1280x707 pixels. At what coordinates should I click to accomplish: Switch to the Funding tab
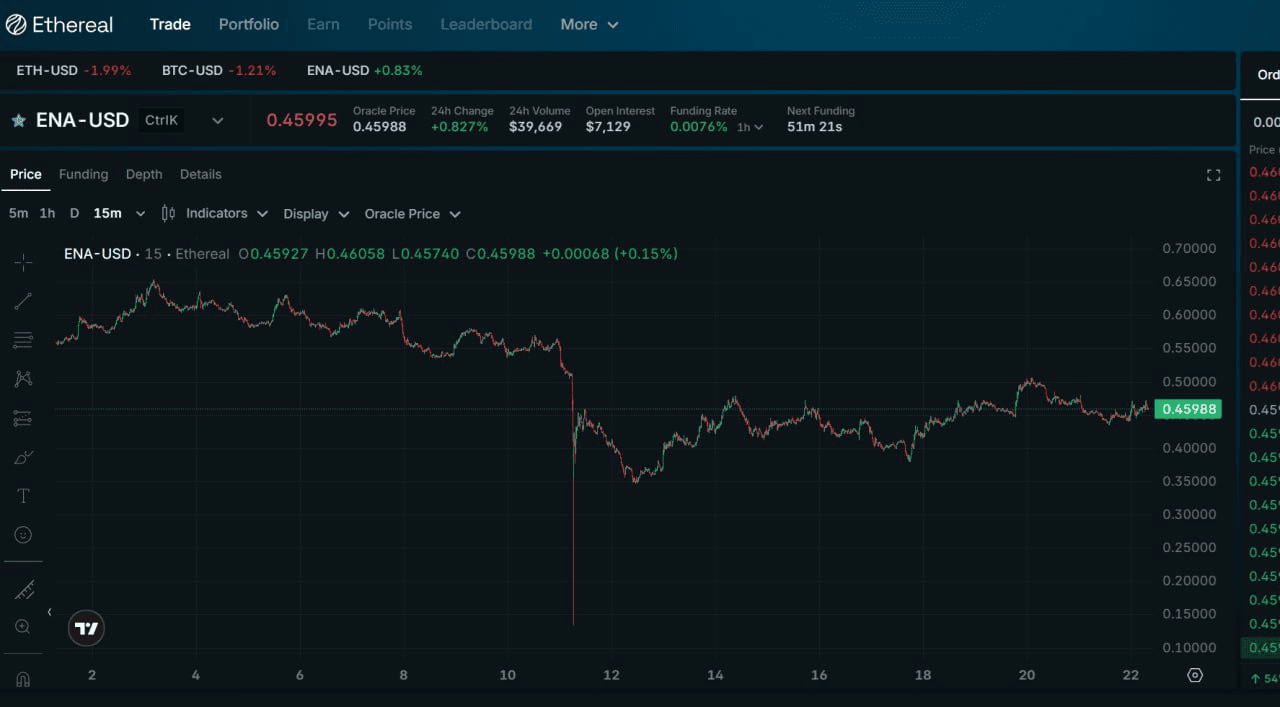(83, 174)
